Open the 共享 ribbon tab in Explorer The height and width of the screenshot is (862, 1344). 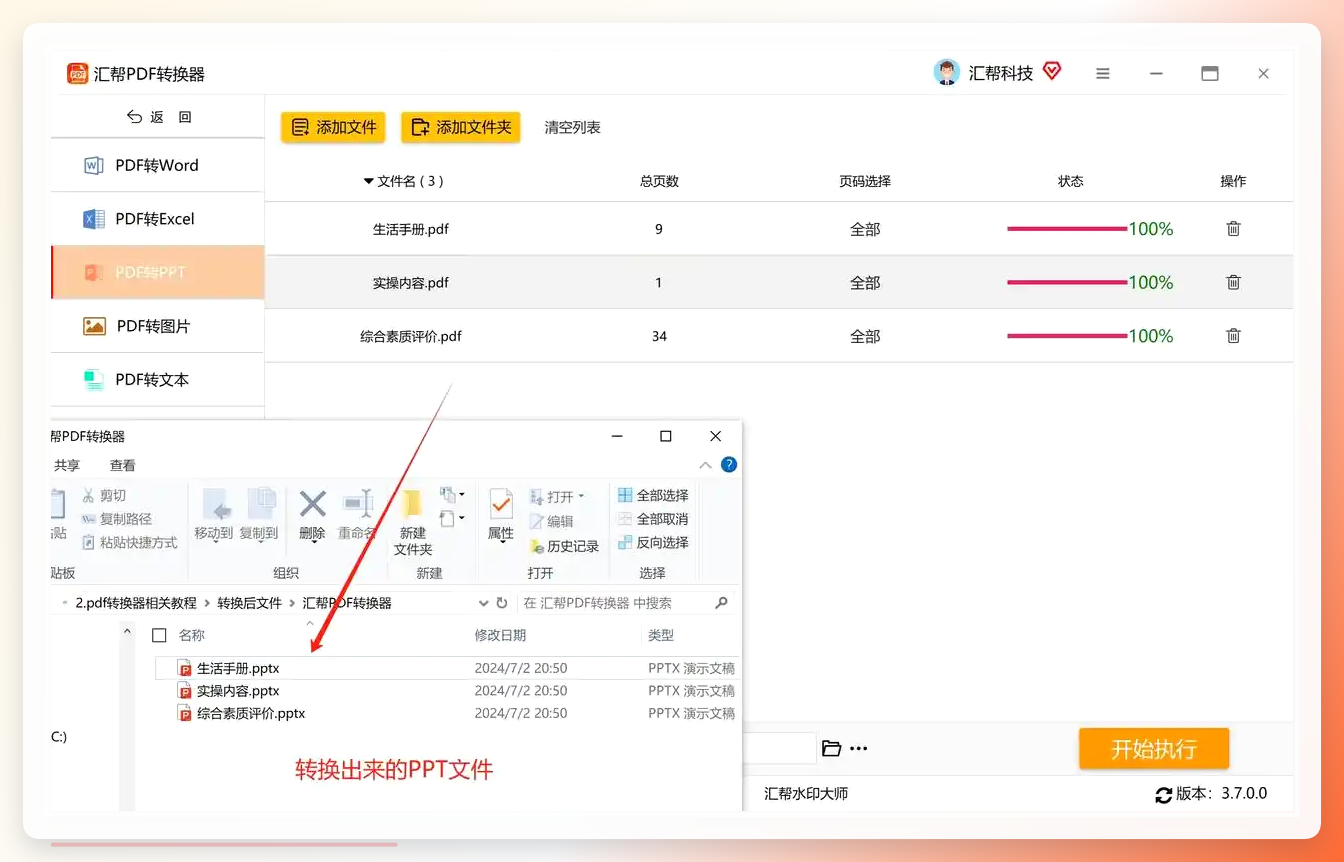(x=67, y=466)
